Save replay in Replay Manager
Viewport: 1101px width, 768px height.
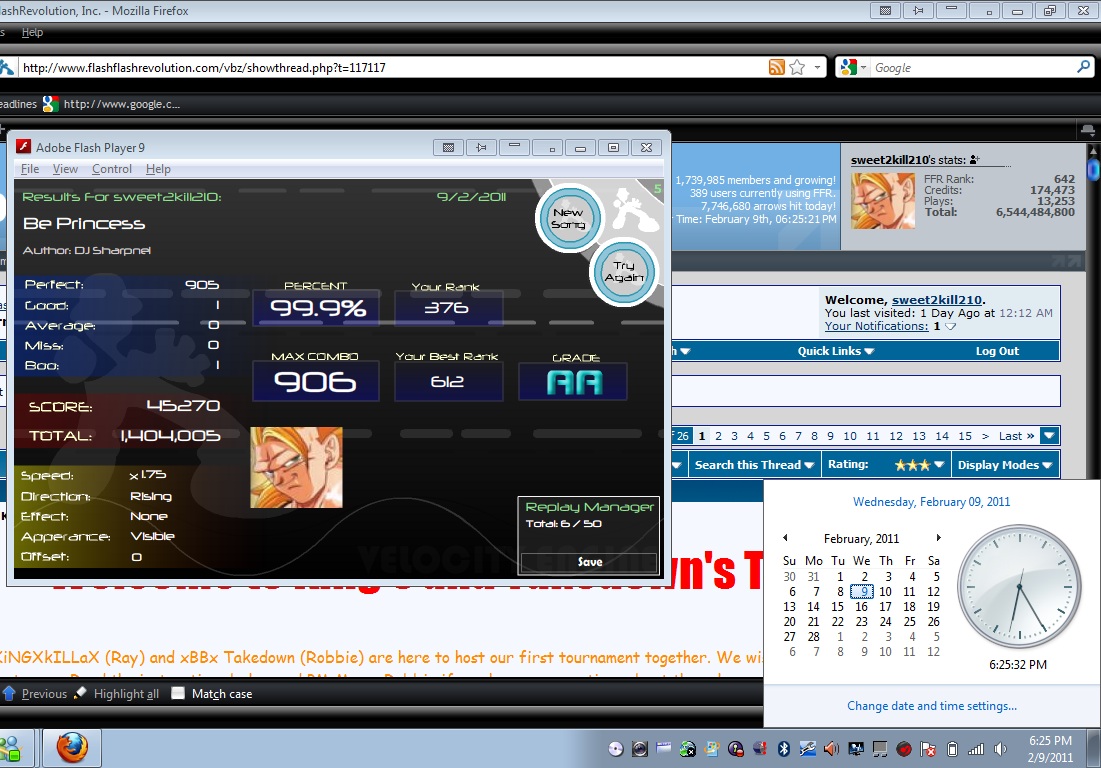589,562
